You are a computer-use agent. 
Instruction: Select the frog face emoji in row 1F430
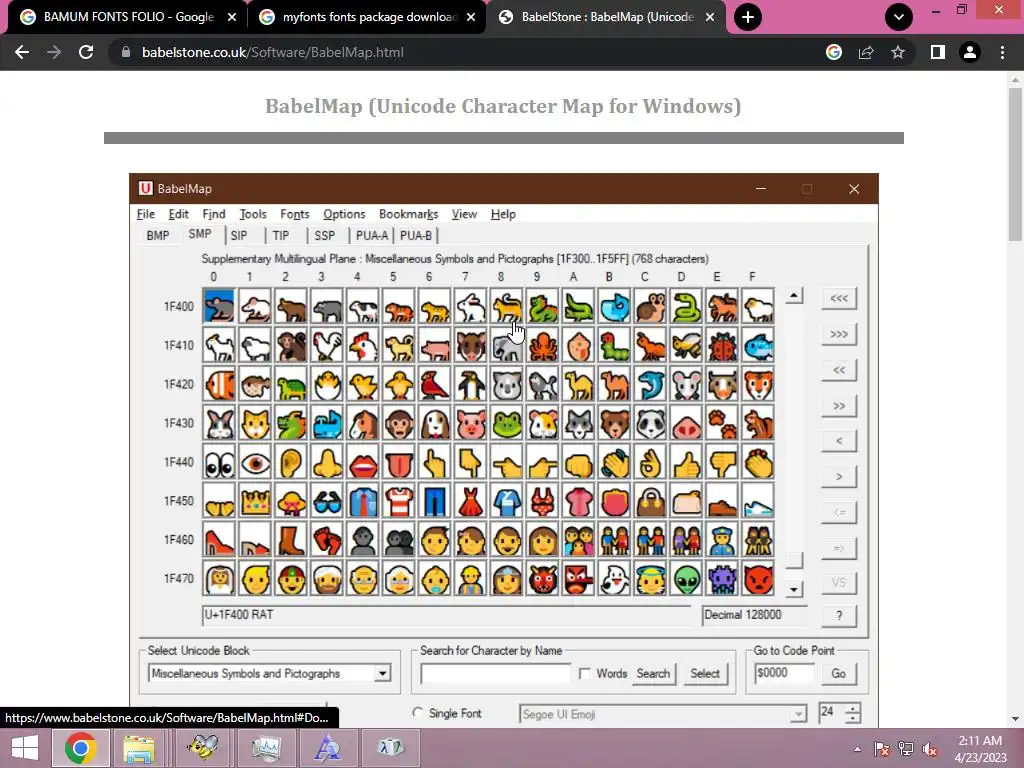pyautogui.click(x=506, y=423)
